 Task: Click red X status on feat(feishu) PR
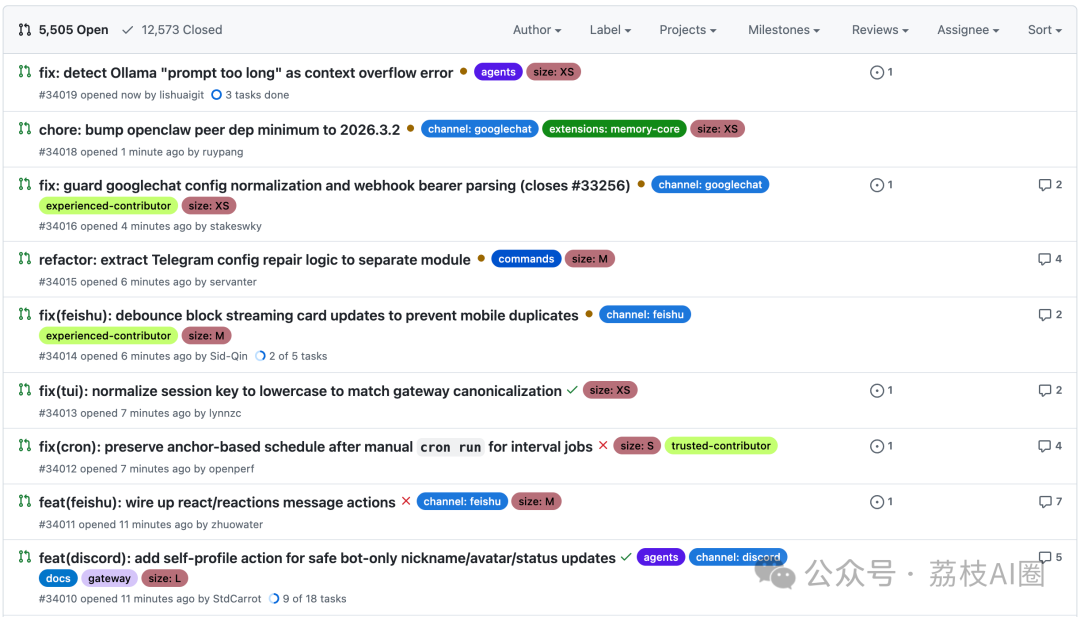(x=406, y=501)
